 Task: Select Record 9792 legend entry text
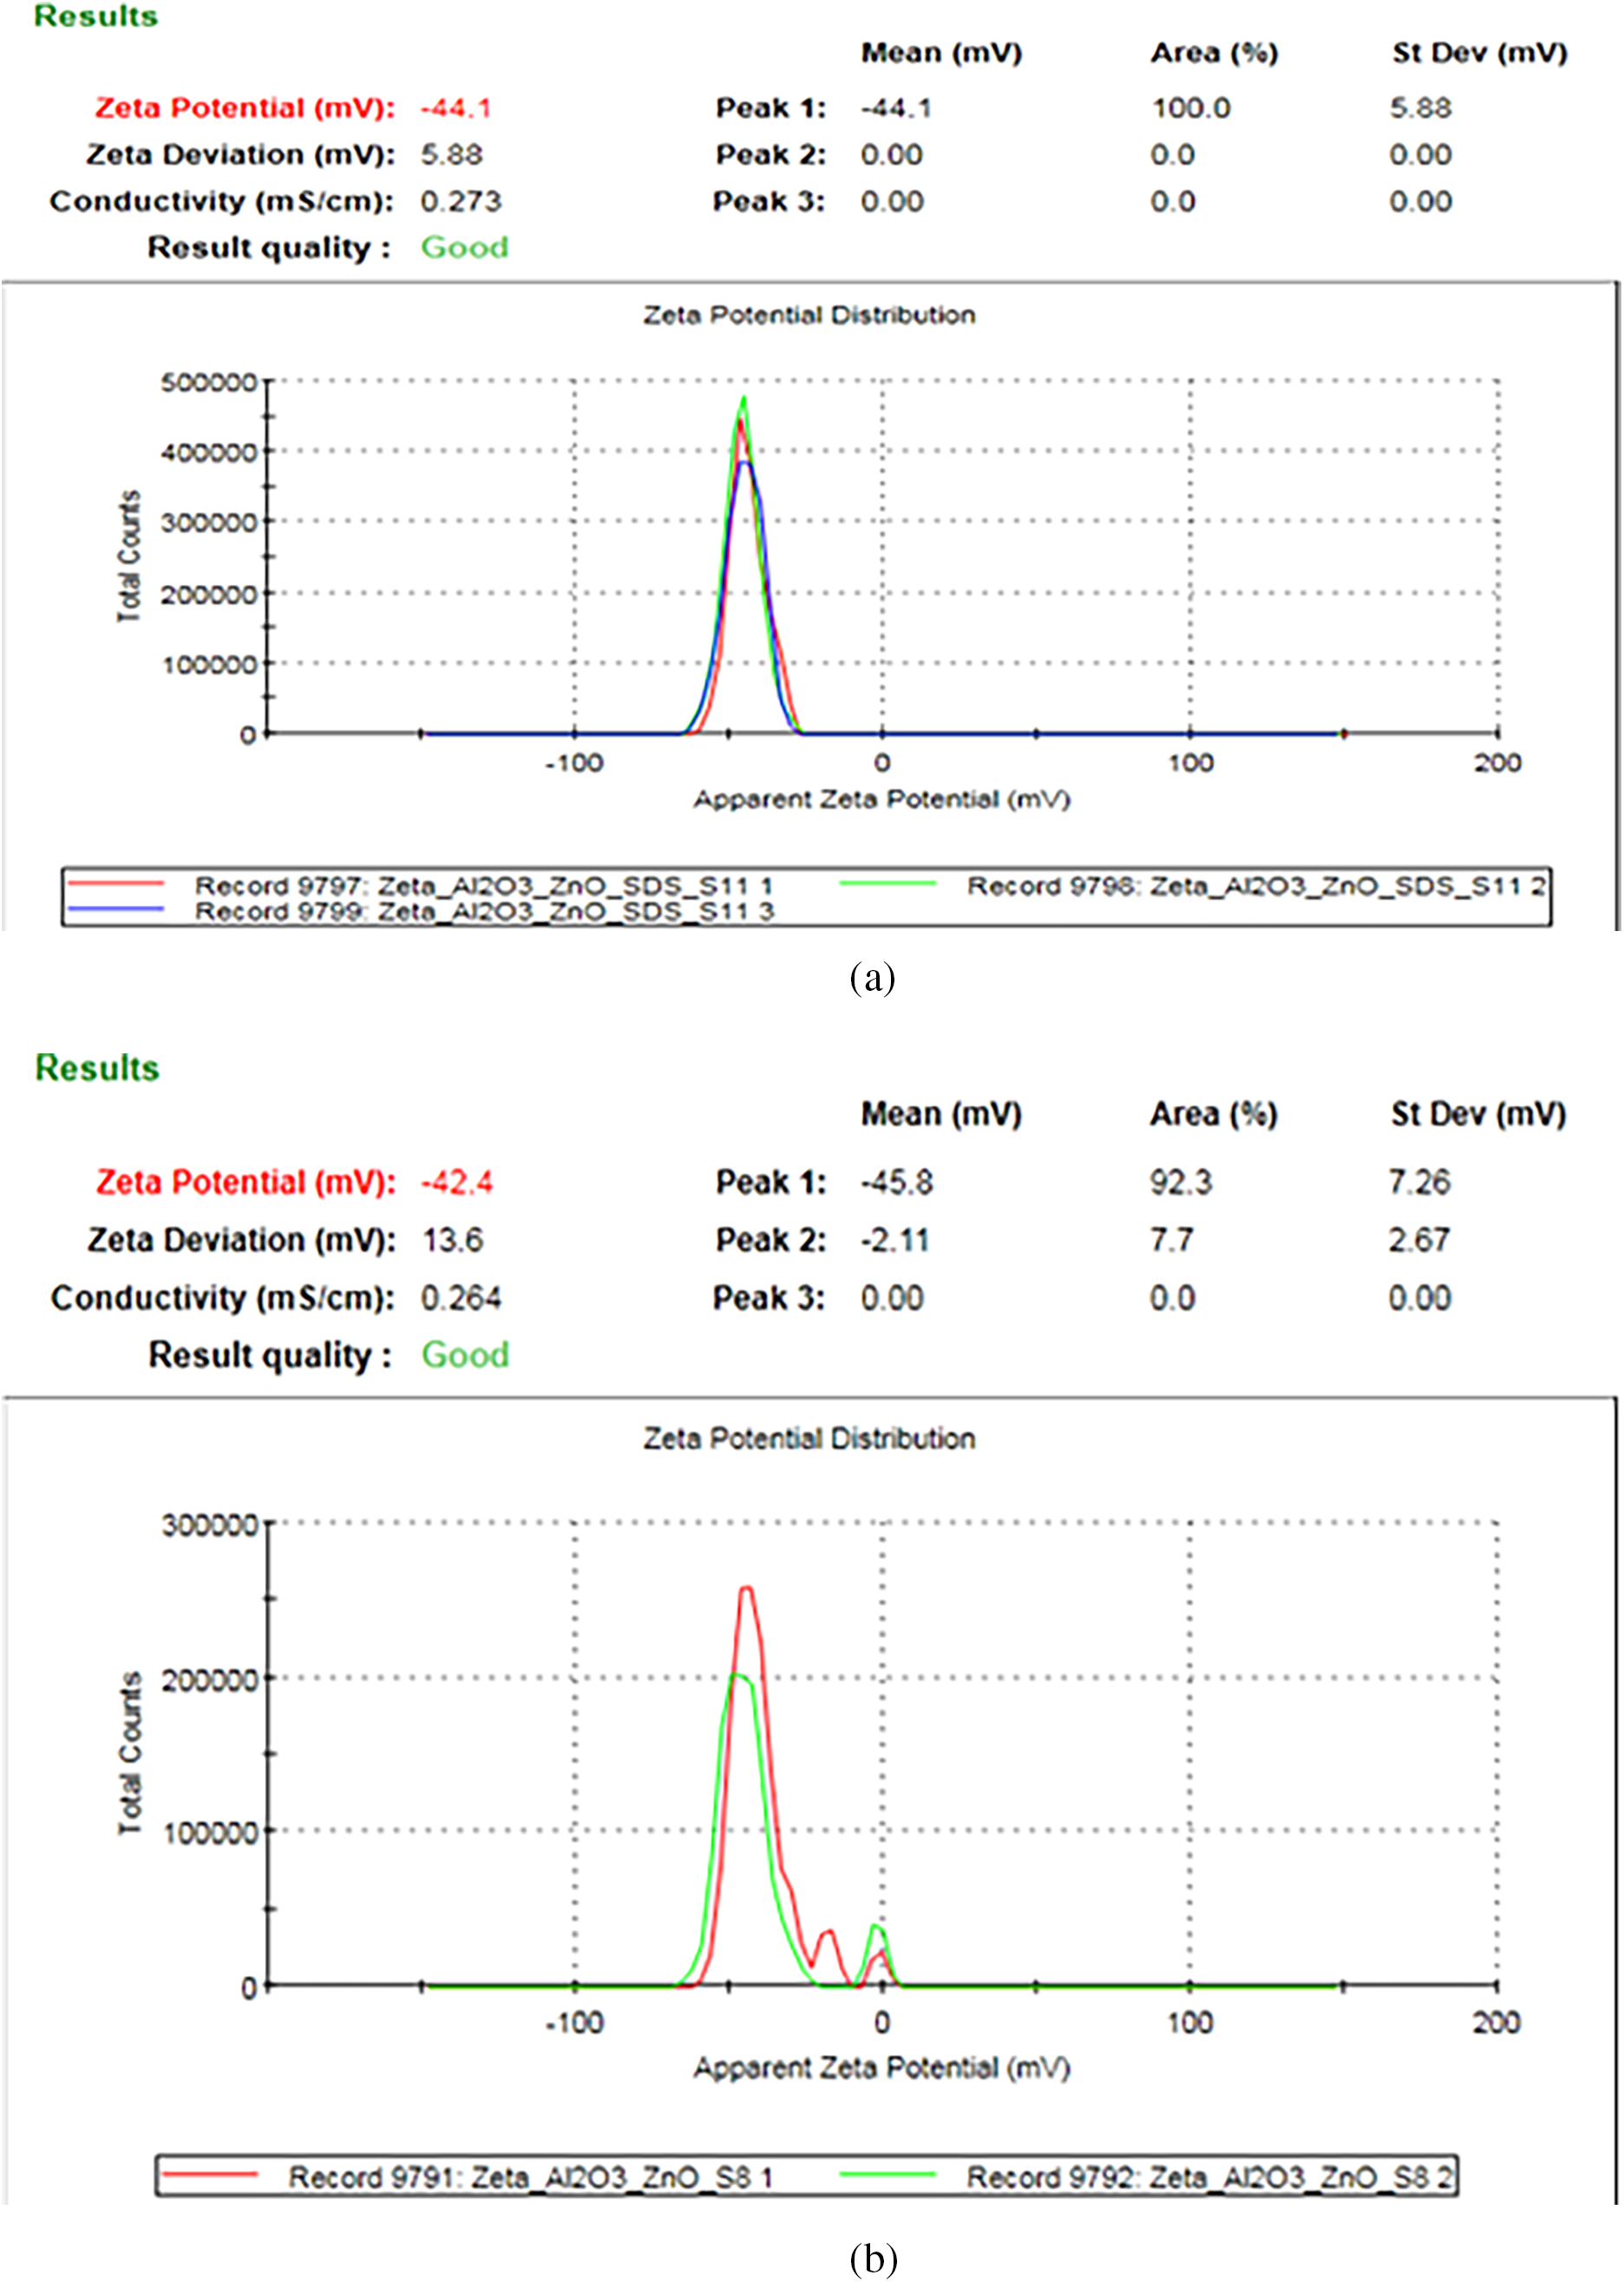tap(1208, 2176)
